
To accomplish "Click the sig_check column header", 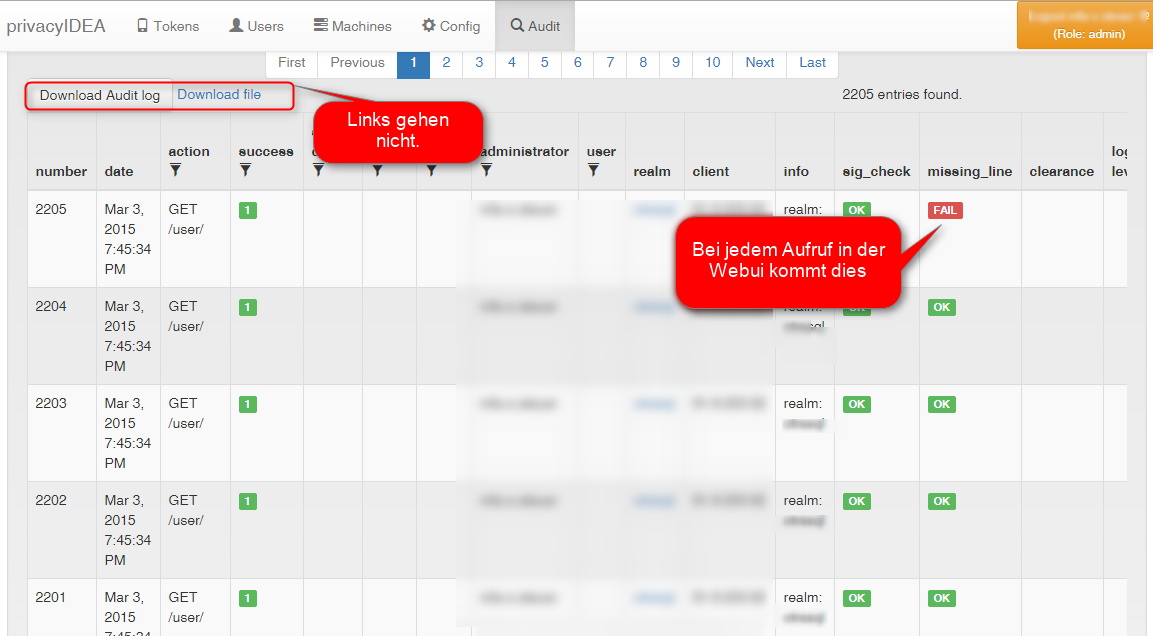I will 877,171.
